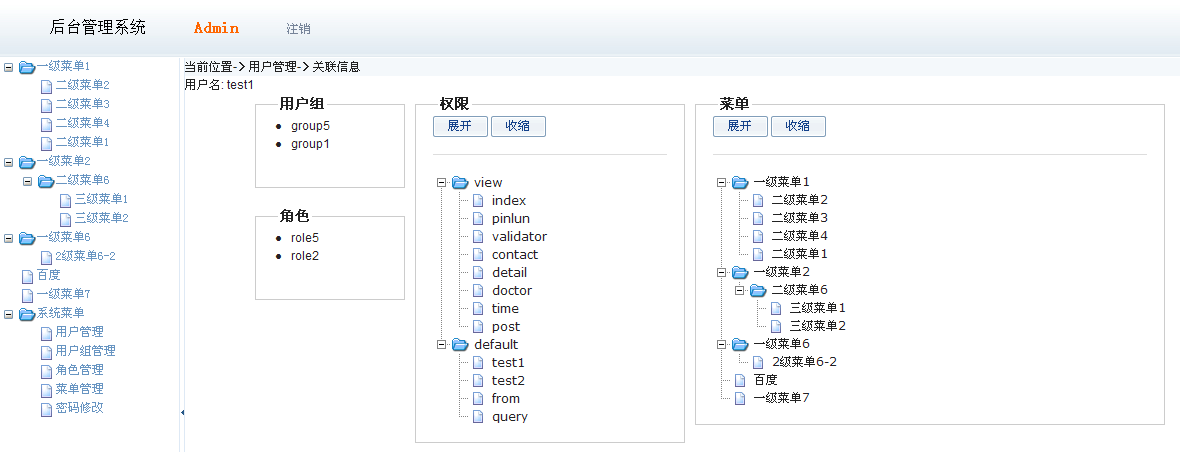
Task: Click the file icon beside query permission
Action: coord(478,417)
